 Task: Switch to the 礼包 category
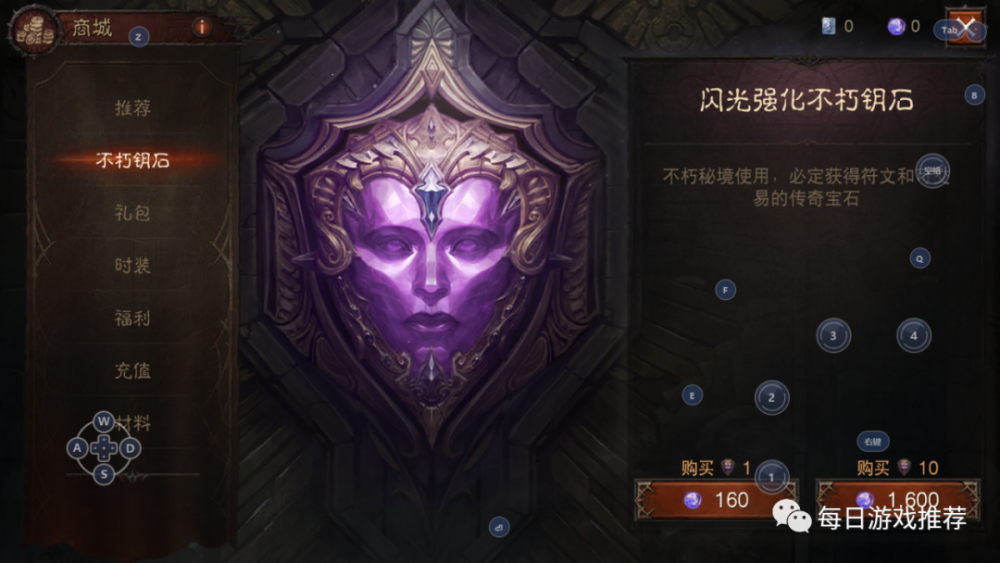point(133,213)
